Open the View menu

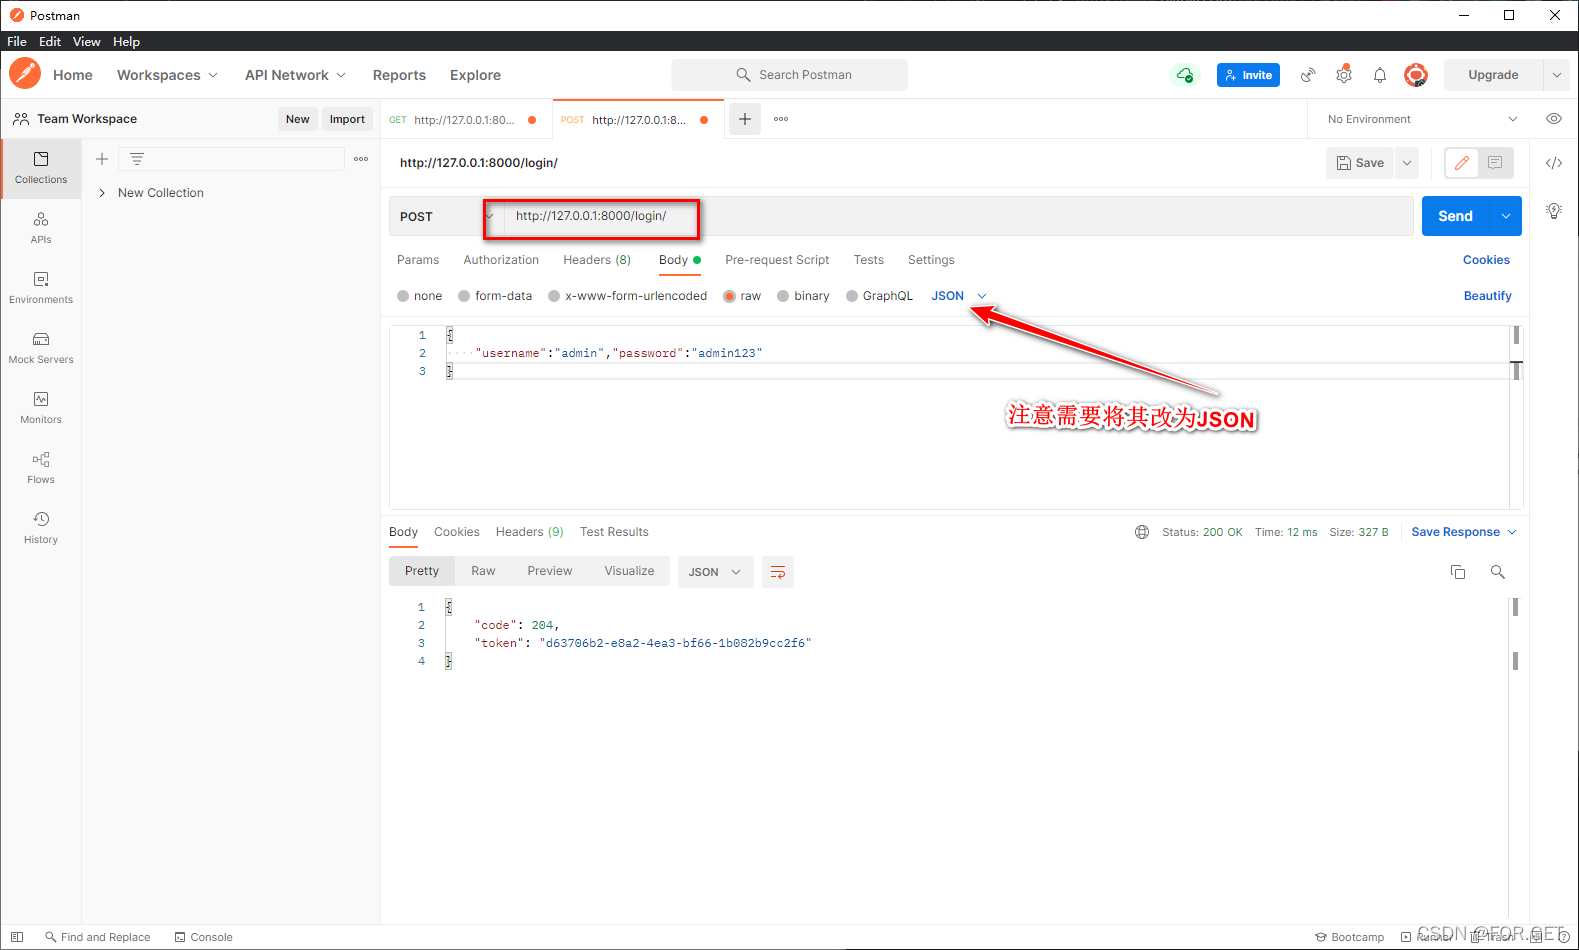click(x=86, y=42)
